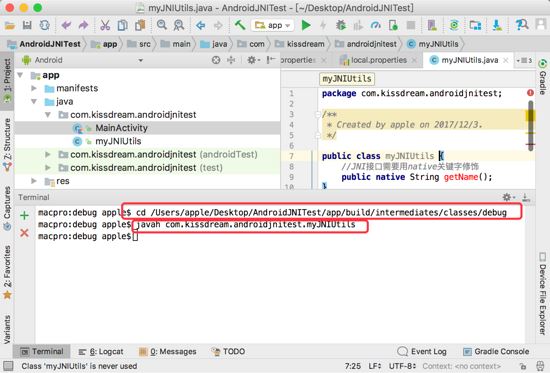Open file using the folder toolbar icon
This screenshot has height=373, width=550.
pos(9,25)
